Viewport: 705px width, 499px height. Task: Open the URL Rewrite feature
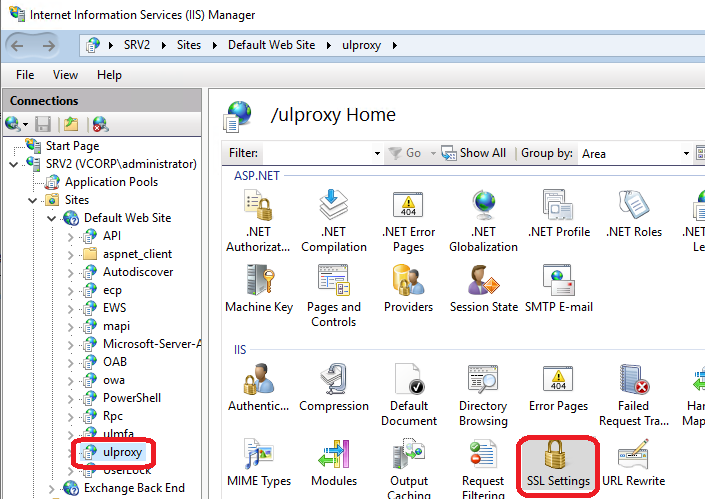click(x=634, y=463)
